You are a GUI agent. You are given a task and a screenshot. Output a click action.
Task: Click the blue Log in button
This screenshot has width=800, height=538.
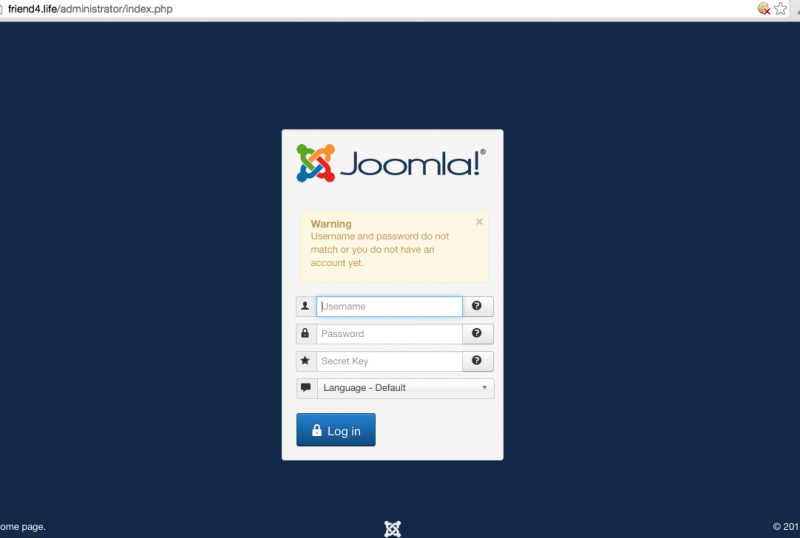(x=336, y=430)
